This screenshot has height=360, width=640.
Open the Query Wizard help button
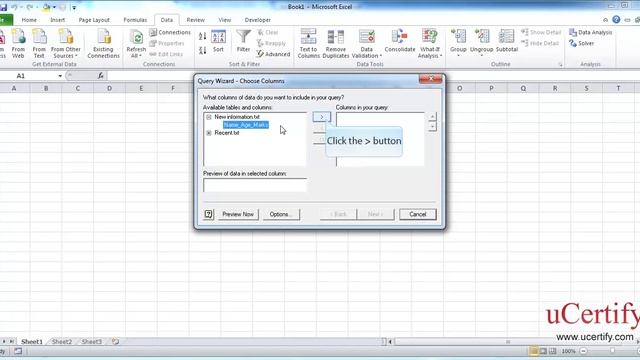(x=209, y=214)
